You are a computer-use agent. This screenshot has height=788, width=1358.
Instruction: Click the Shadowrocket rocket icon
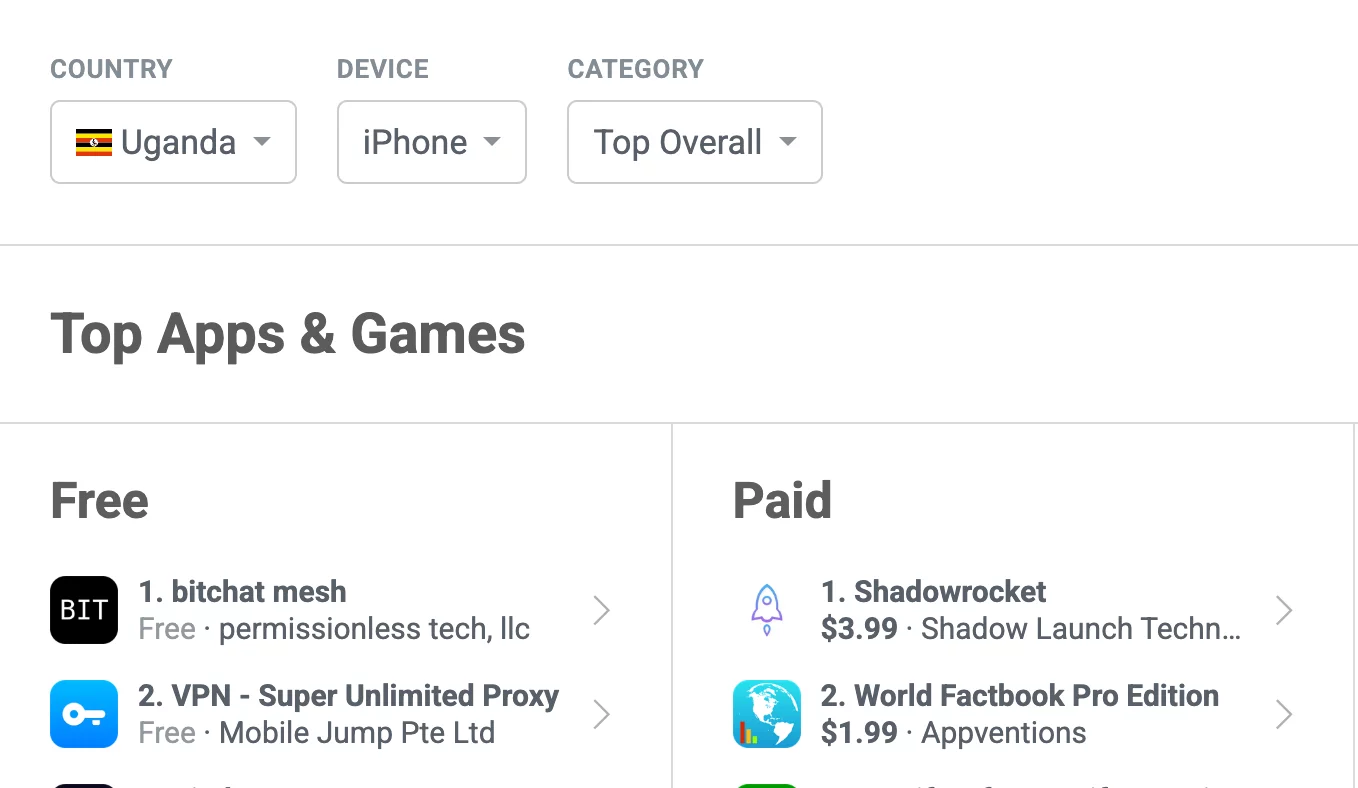(767, 610)
